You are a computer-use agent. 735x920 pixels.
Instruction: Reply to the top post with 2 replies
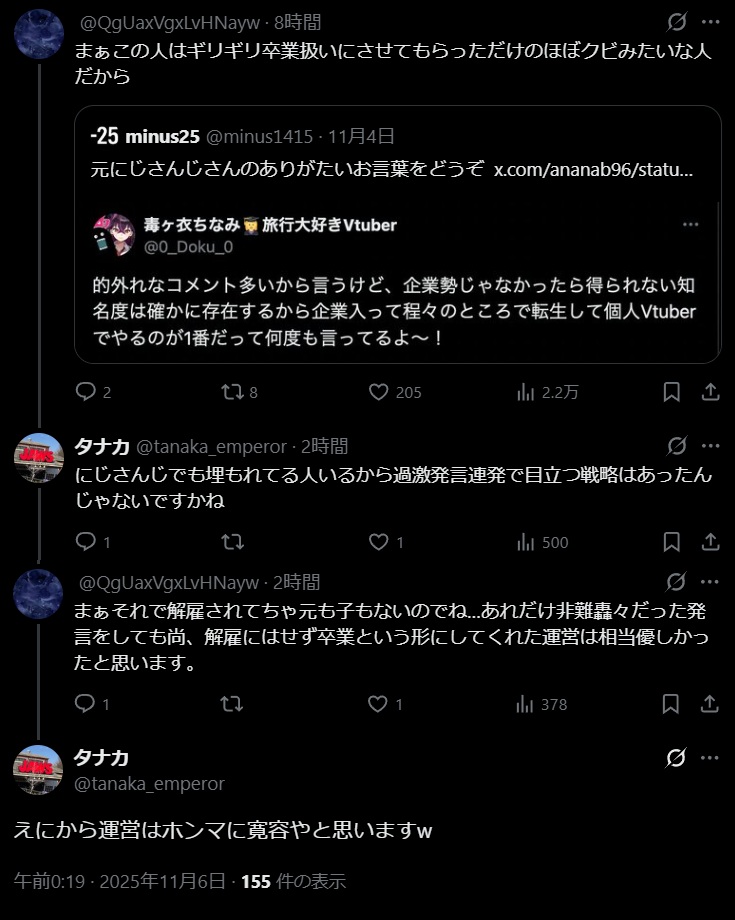(86, 392)
